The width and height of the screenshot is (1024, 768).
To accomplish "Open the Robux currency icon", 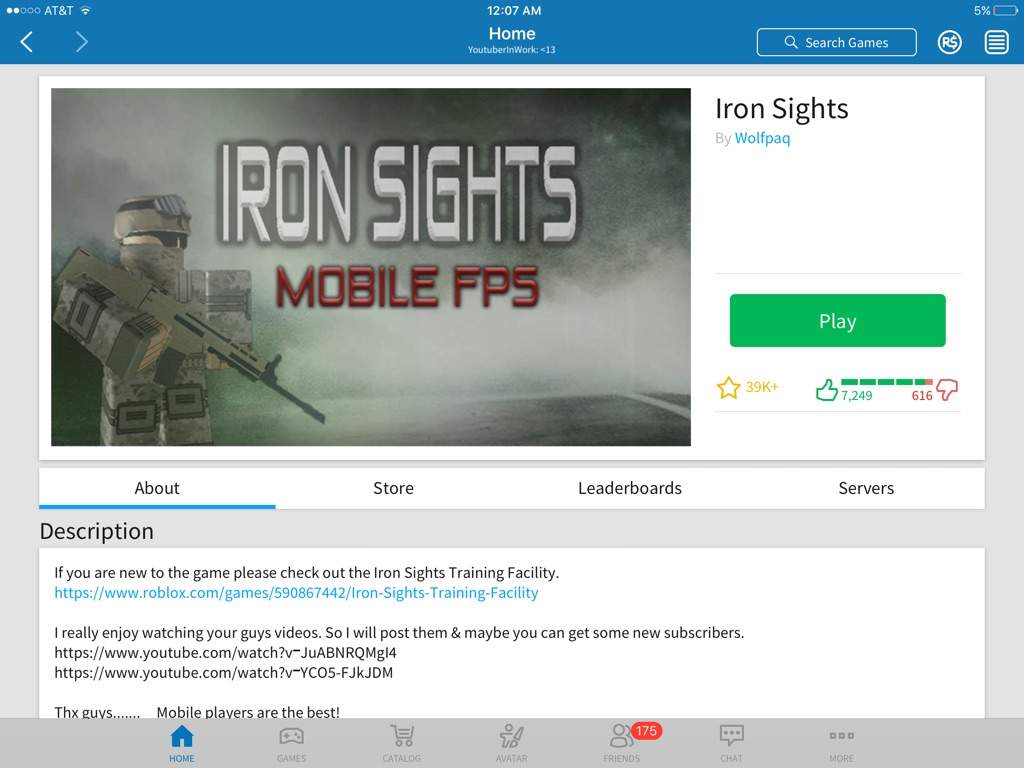I will pyautogui.click(x=950, y=42).
